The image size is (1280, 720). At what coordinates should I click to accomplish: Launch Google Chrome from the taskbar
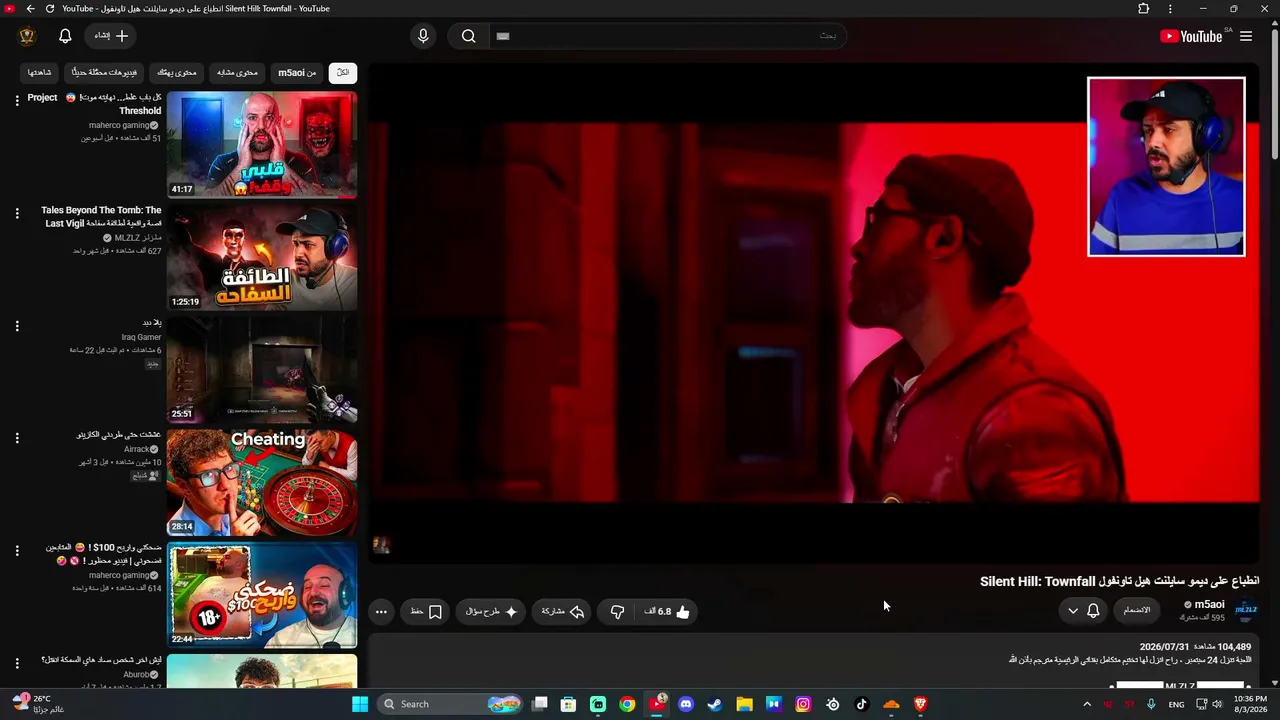pyautogui.click(x=627, y=704)
